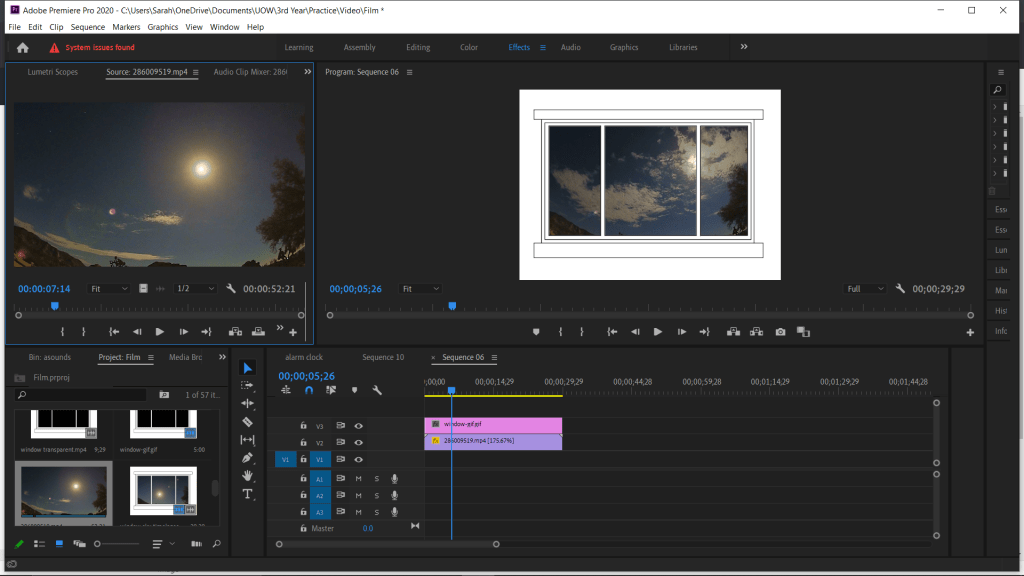Expand source playback resolution 1/2 dropdown
This screenshot has width=1024, height=576.
[196, 289]
